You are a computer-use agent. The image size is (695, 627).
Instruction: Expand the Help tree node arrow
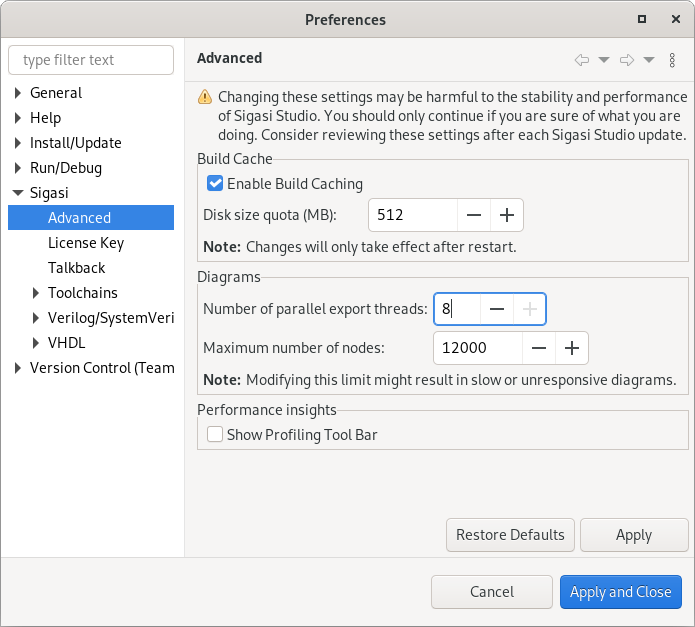click(x=18, y=117)
